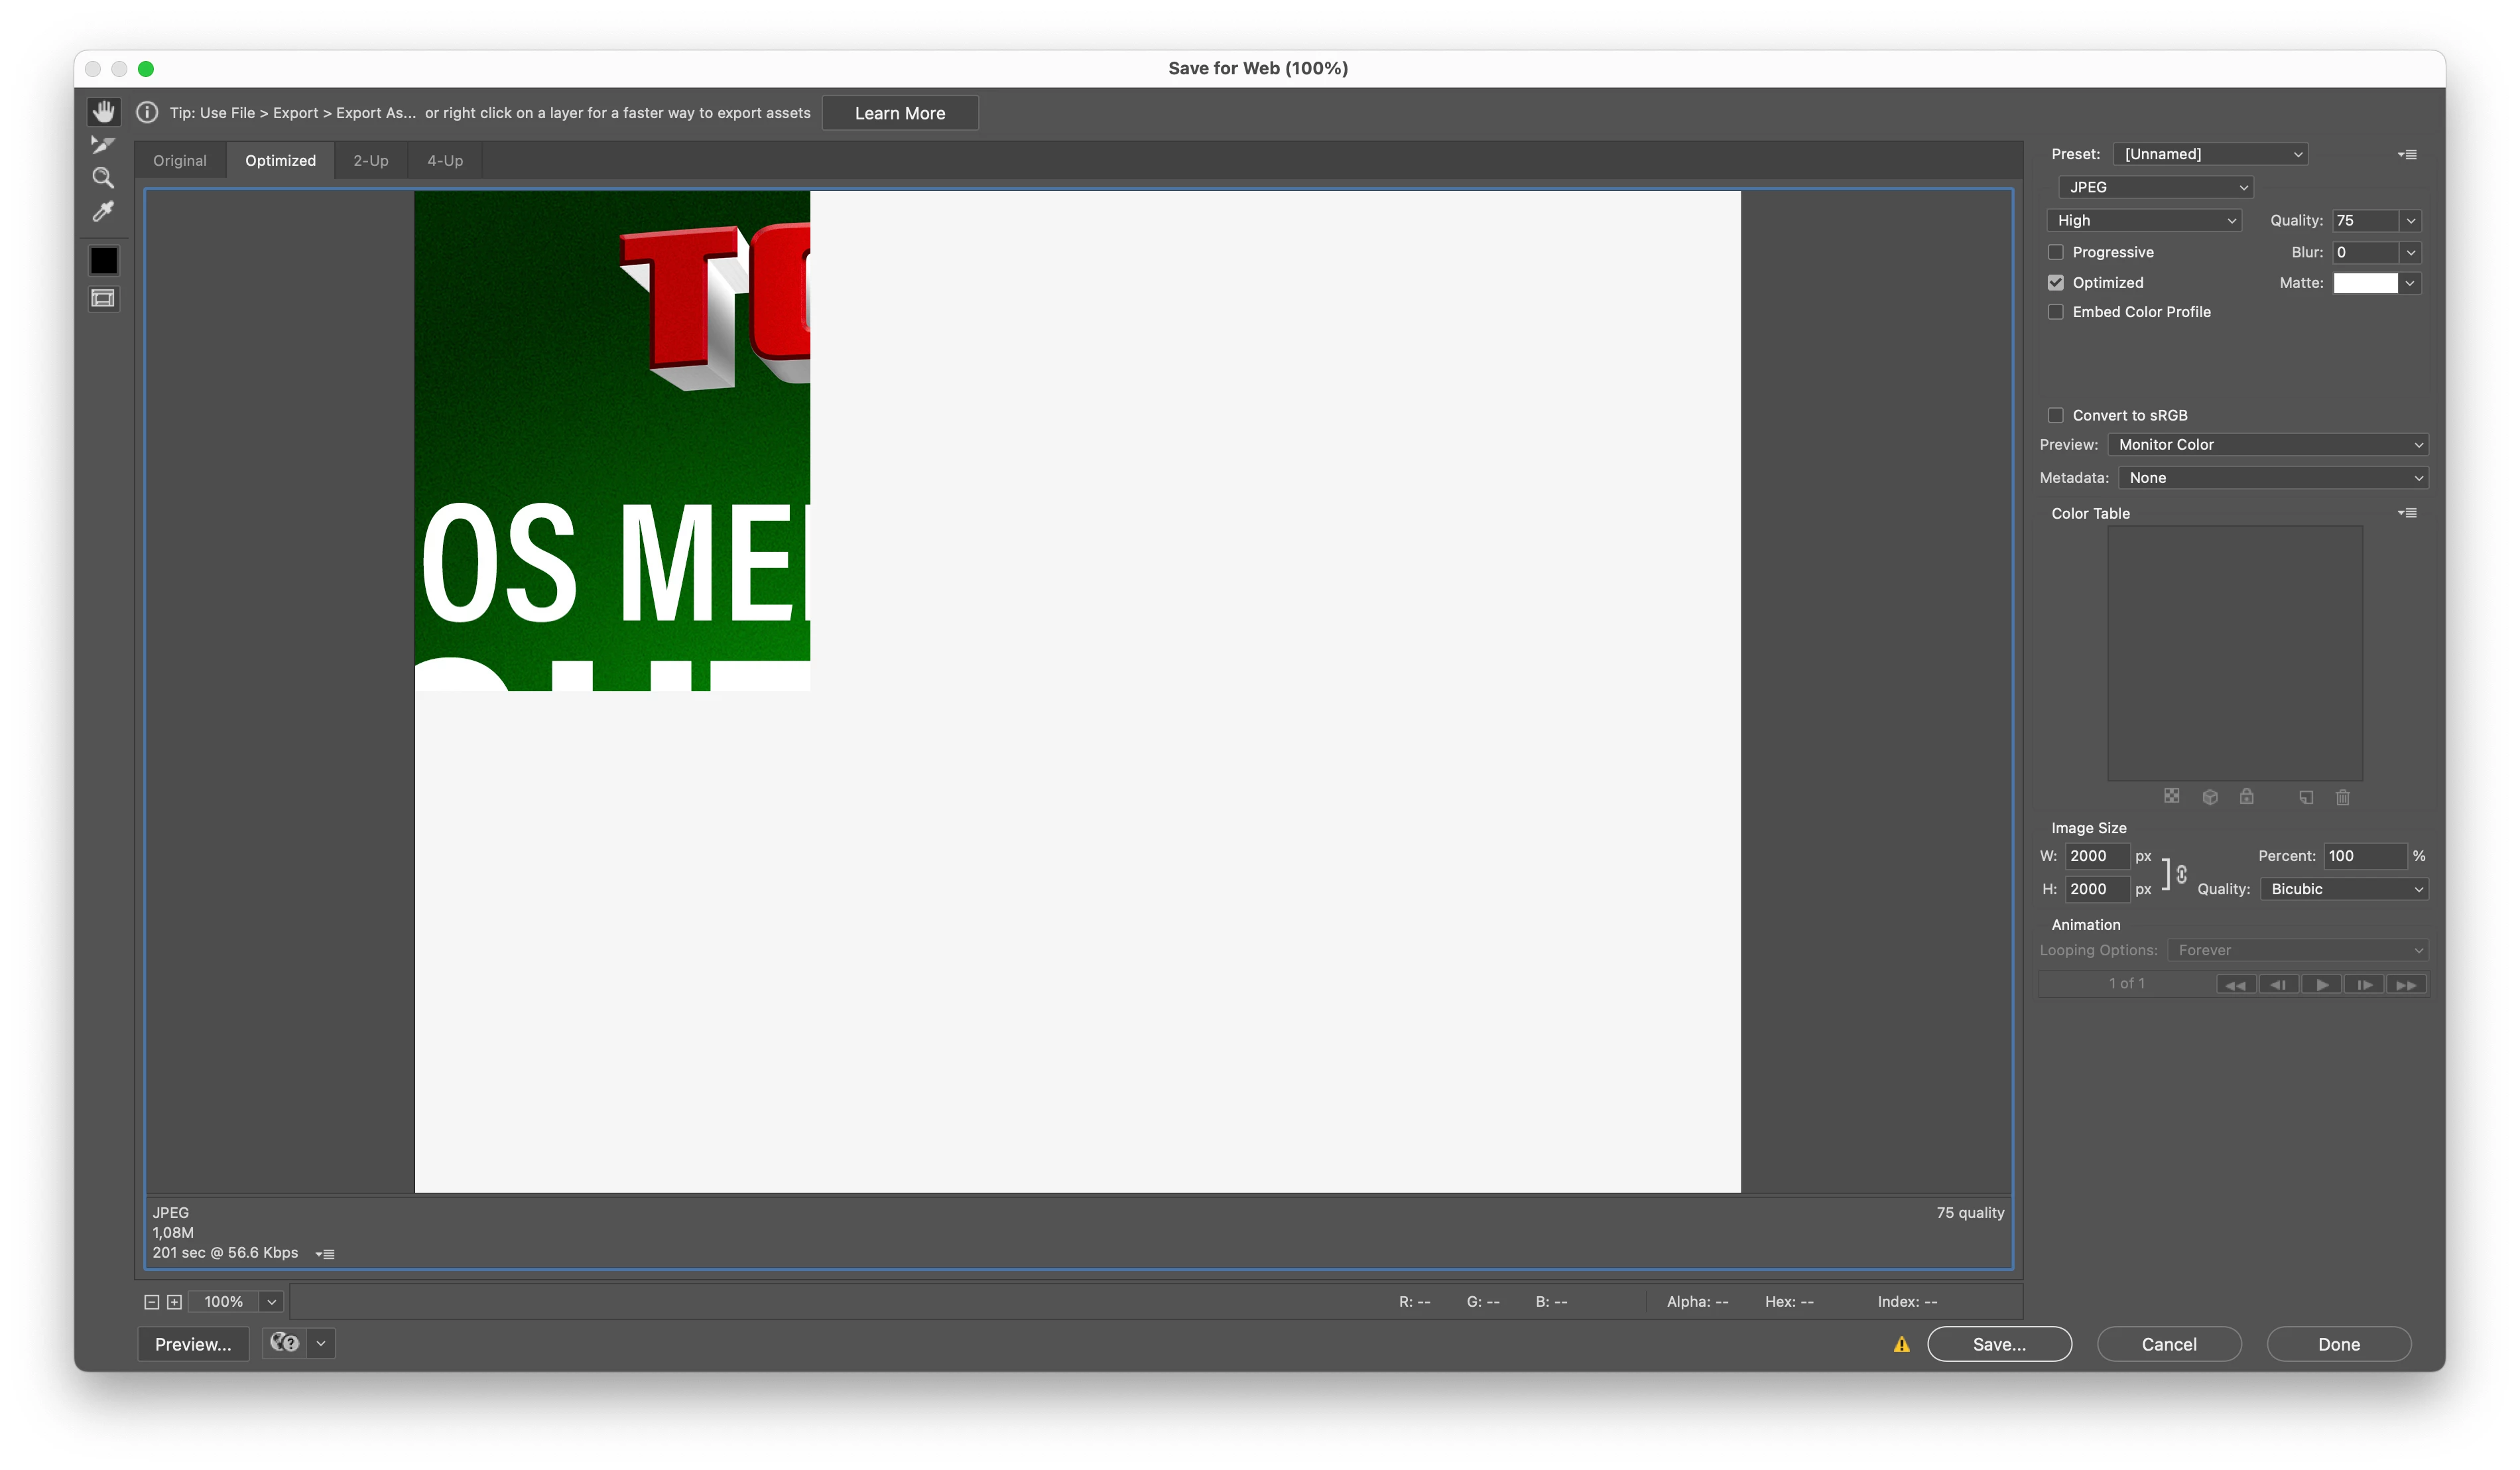Enable Convert to sRGB
Viewport: 2520px width, 1470px height.
2055,415
